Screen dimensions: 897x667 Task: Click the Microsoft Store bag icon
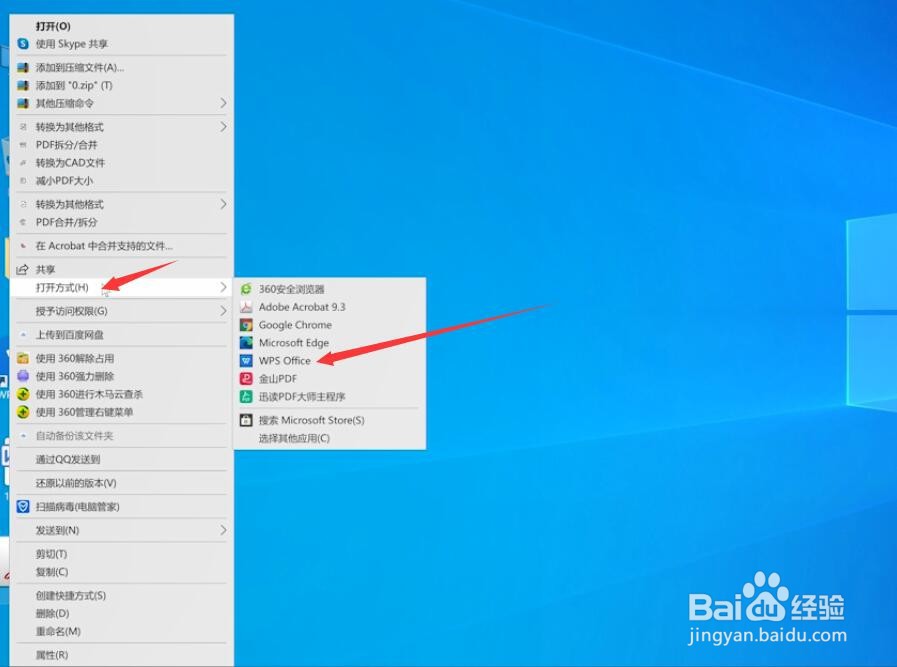(246, 420)
